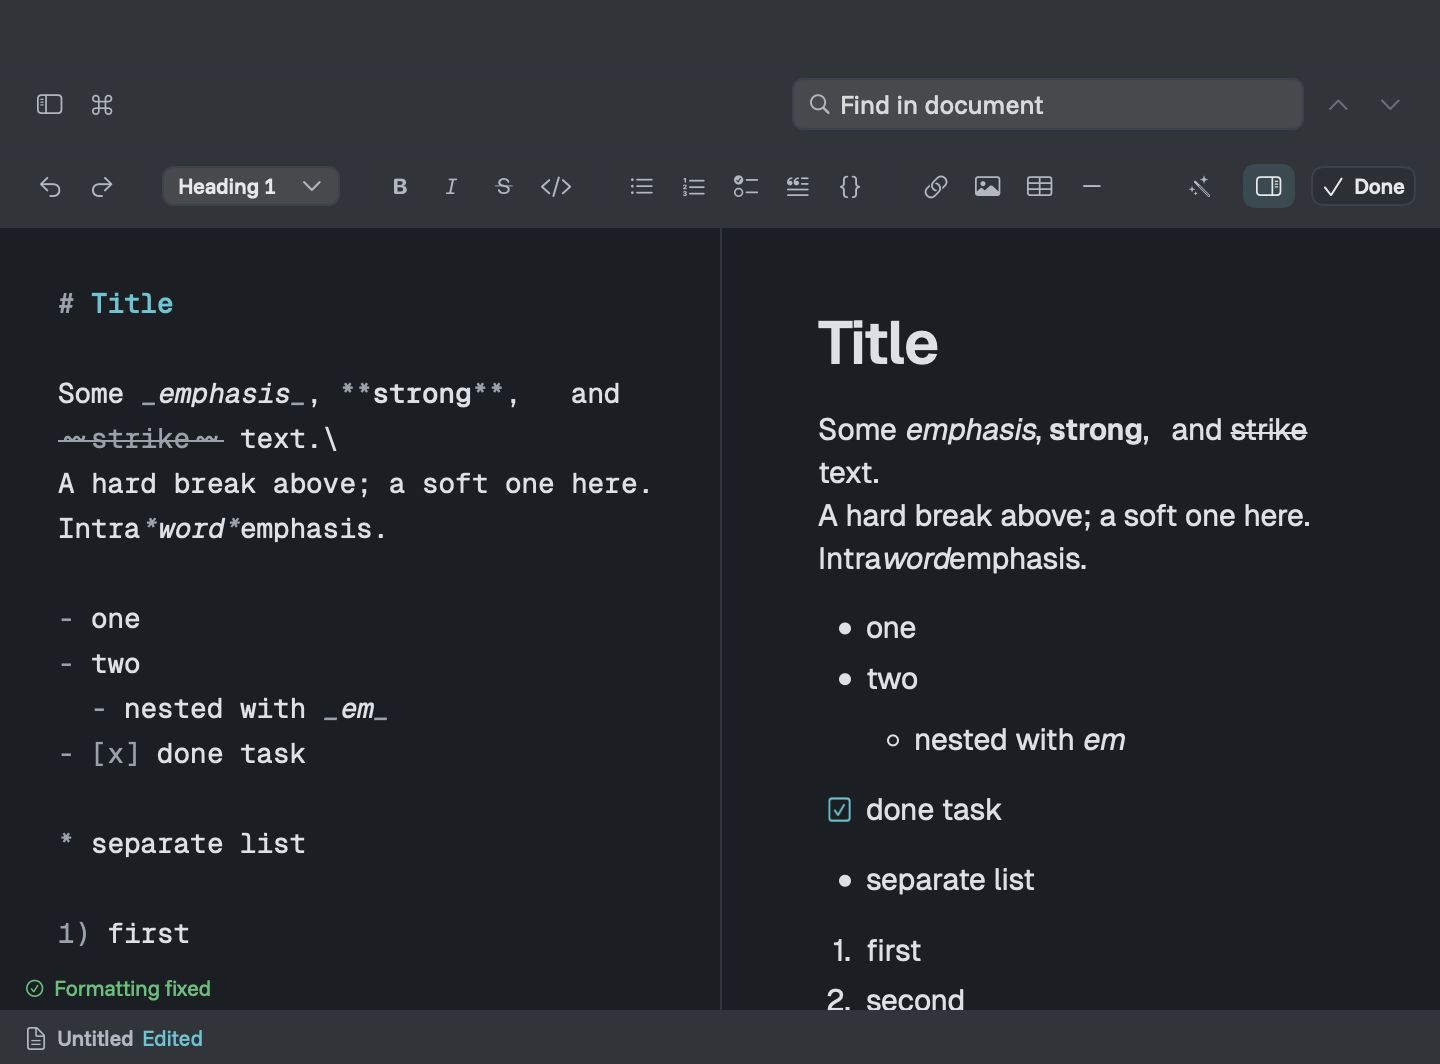Click '1) first' line in the editor
The width and height of the screenshot is (1440, 1064).
click(124, 934)
